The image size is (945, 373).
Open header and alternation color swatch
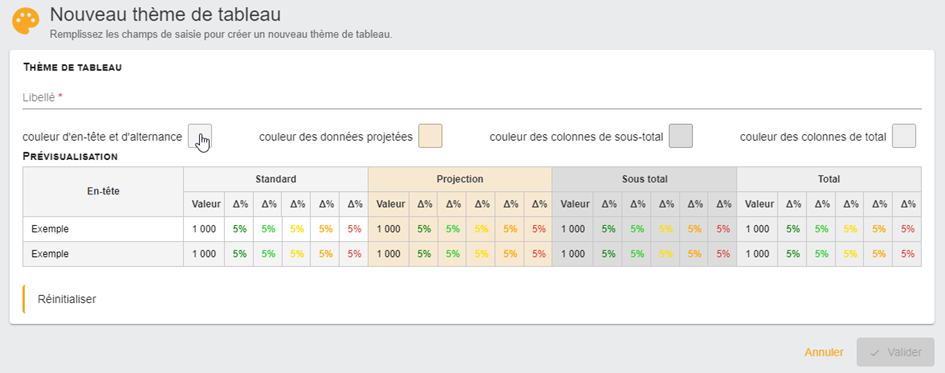200,136
